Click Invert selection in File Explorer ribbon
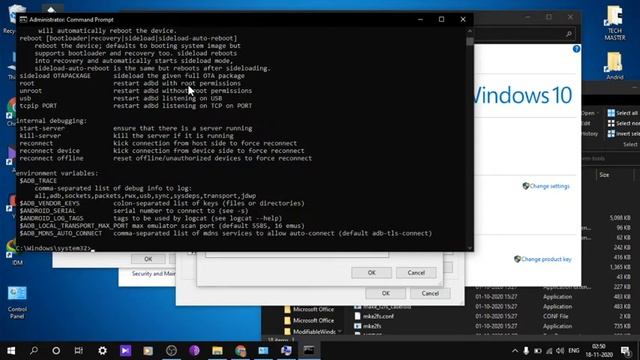This screenshot has height=360, width=640. (623, 134)
